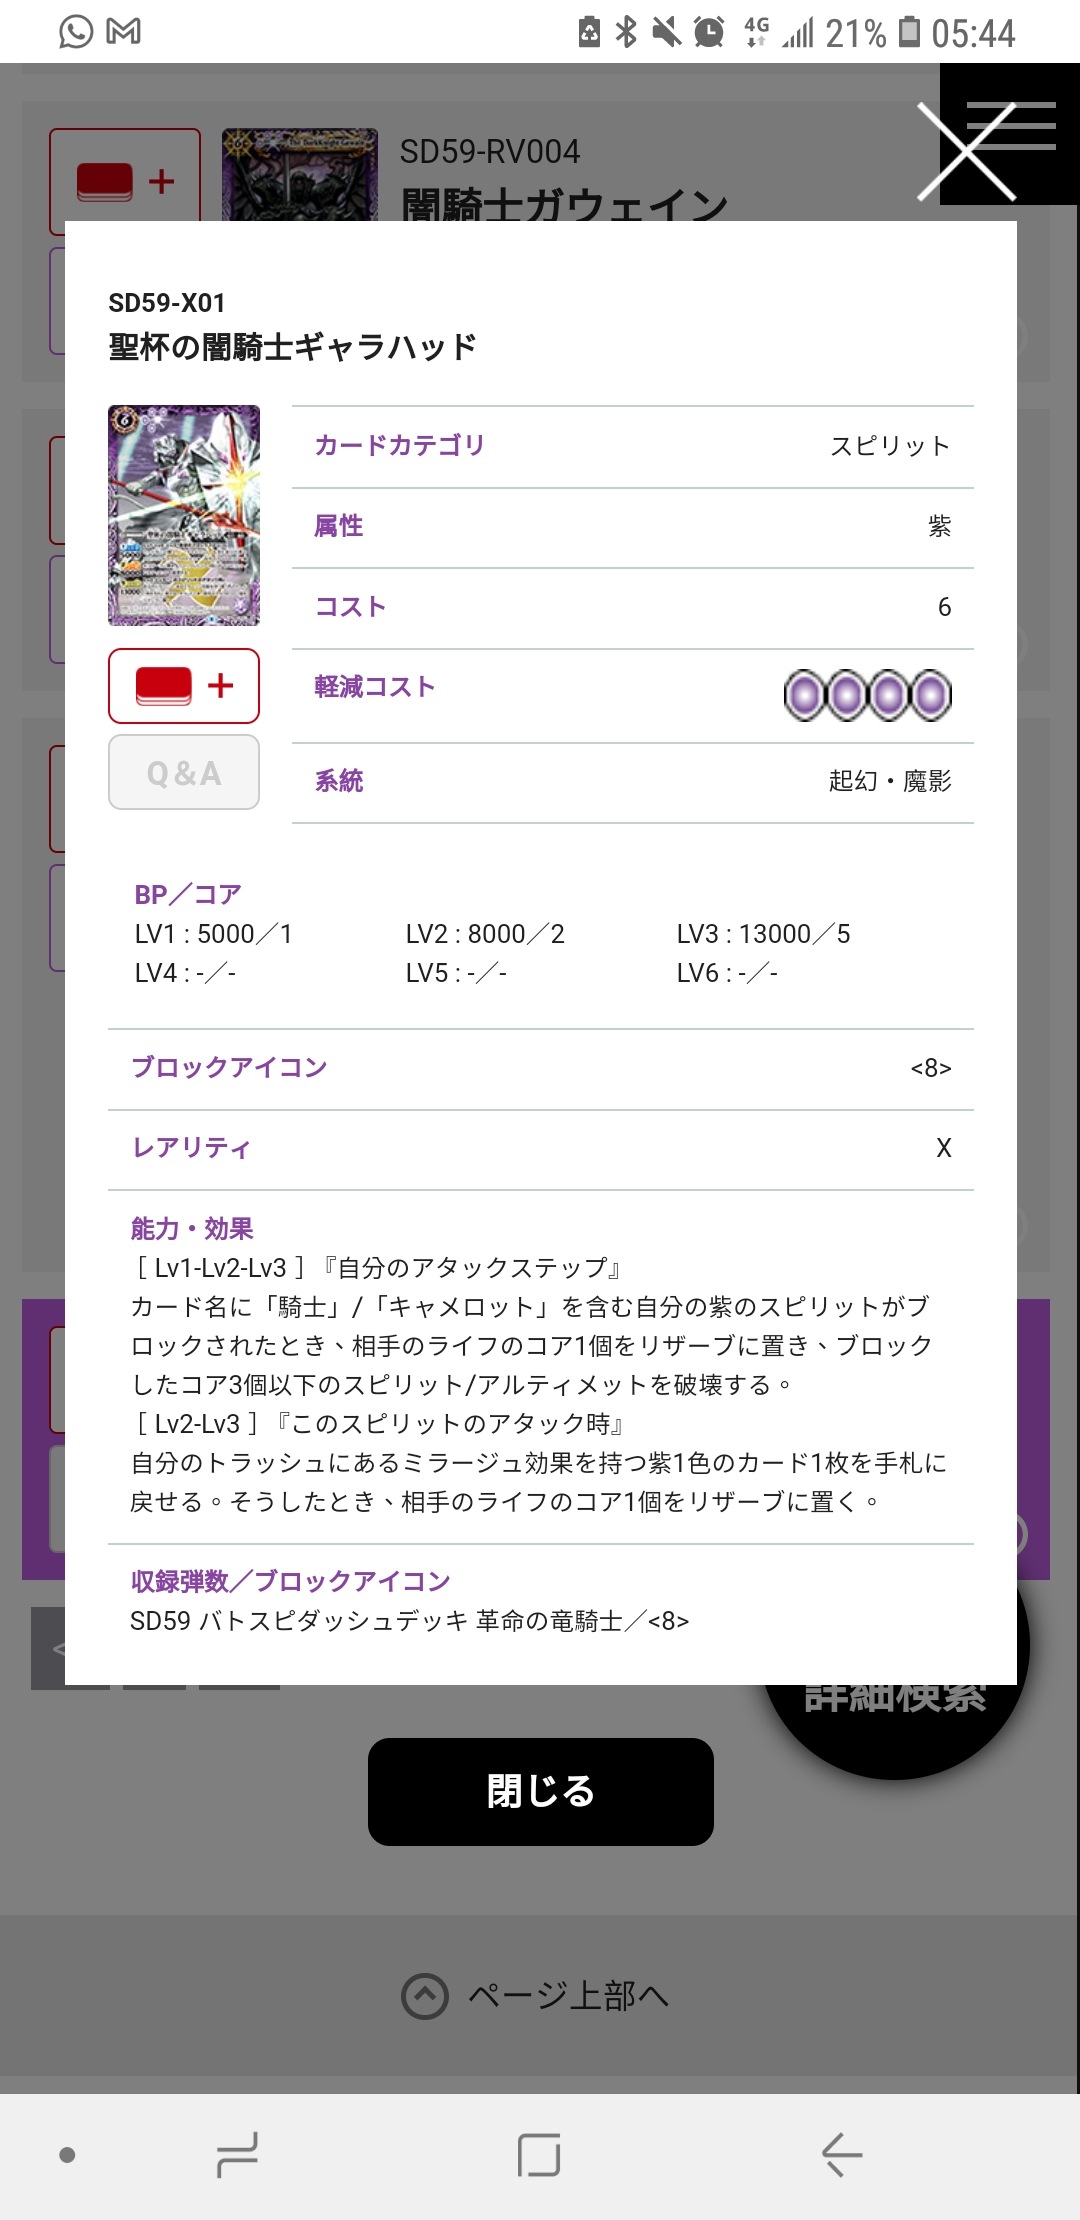Select the スピリット category value

coord(890,446)
